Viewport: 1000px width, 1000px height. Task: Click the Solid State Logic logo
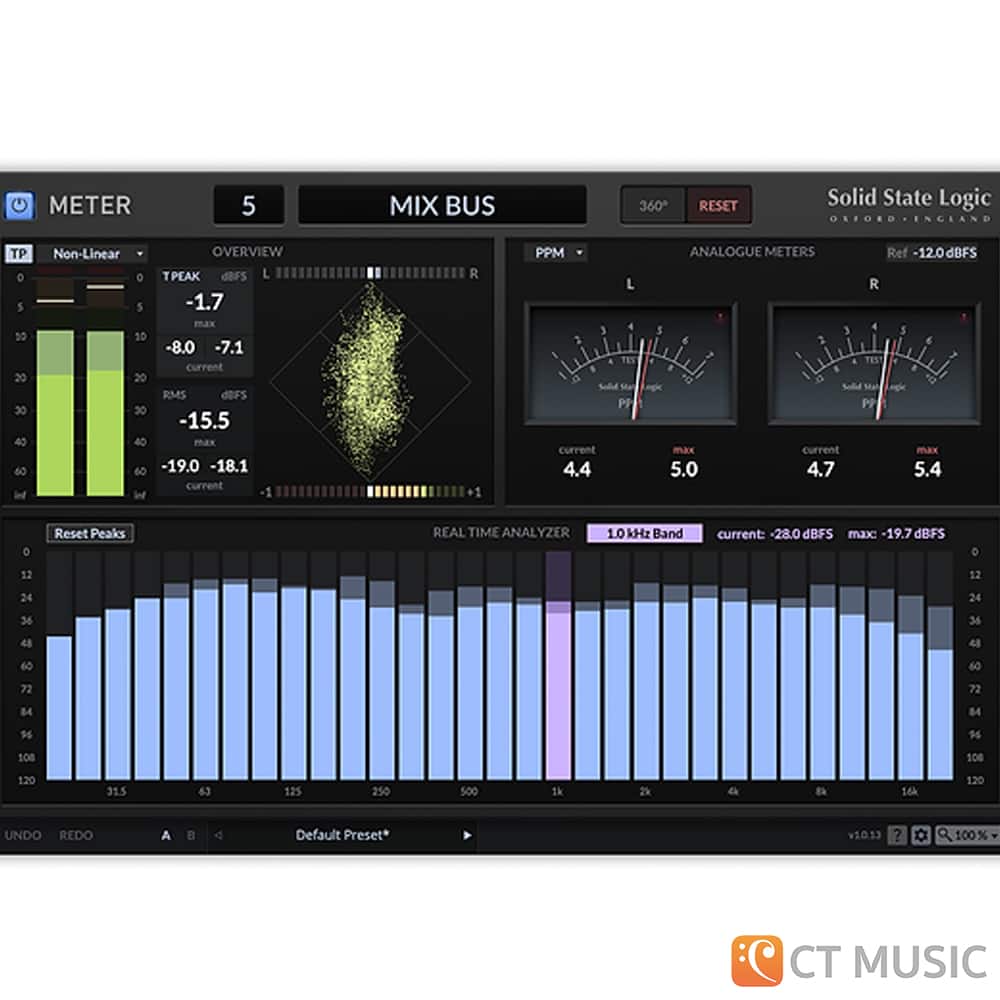(x=909, y=204)
